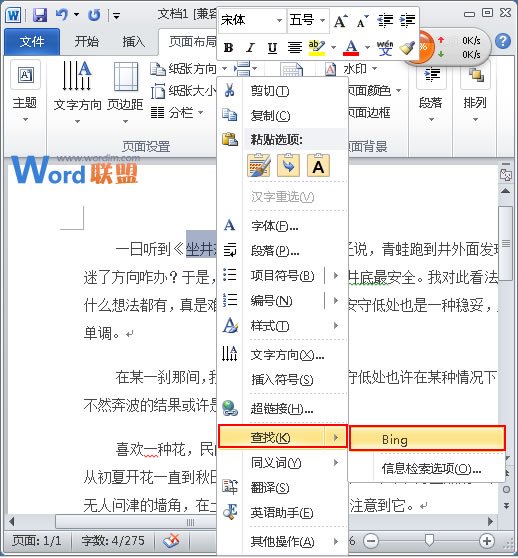Click the Redo icon in title bar
This screenshot has height=558, width=518.
point(94,15)
